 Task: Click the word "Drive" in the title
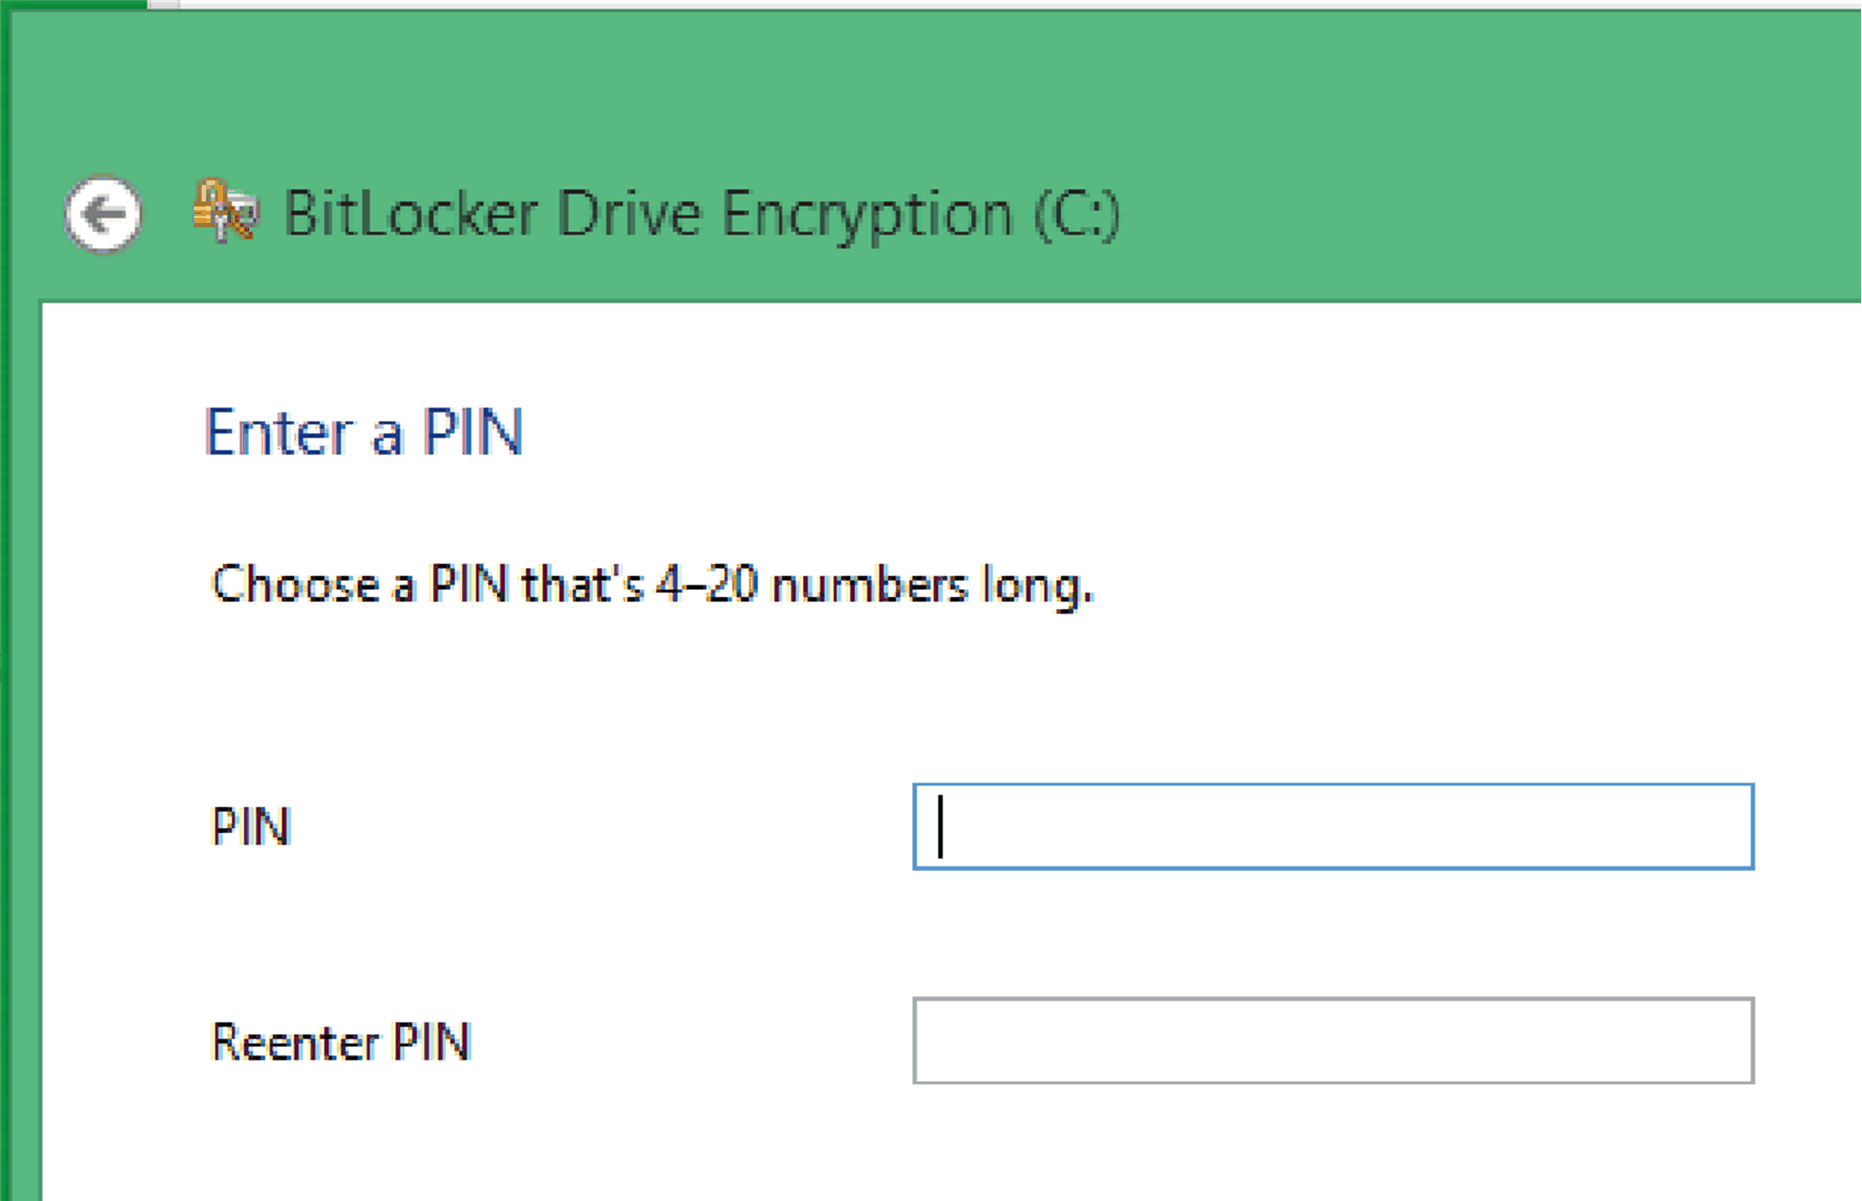[628, 214]
